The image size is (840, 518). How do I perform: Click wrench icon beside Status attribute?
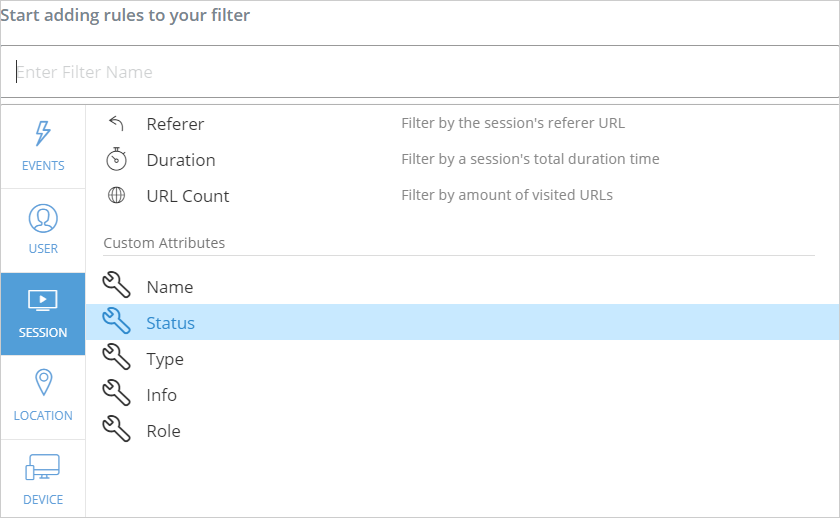click(x=117, y=323)
